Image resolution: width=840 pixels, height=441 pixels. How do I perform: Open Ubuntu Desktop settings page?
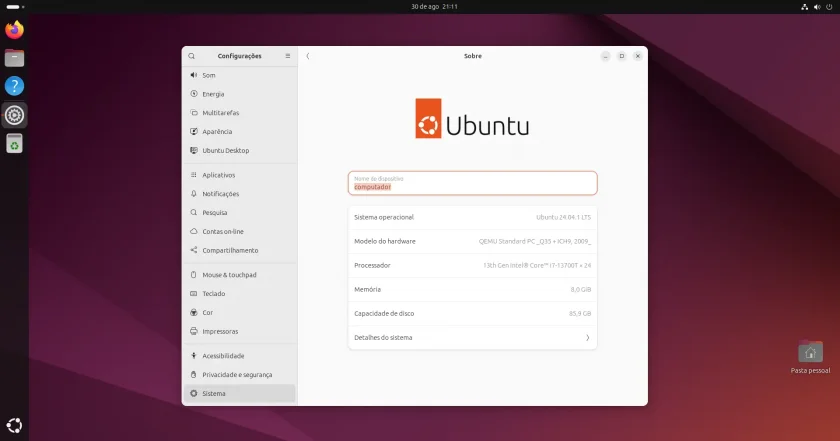coord(239,150)
